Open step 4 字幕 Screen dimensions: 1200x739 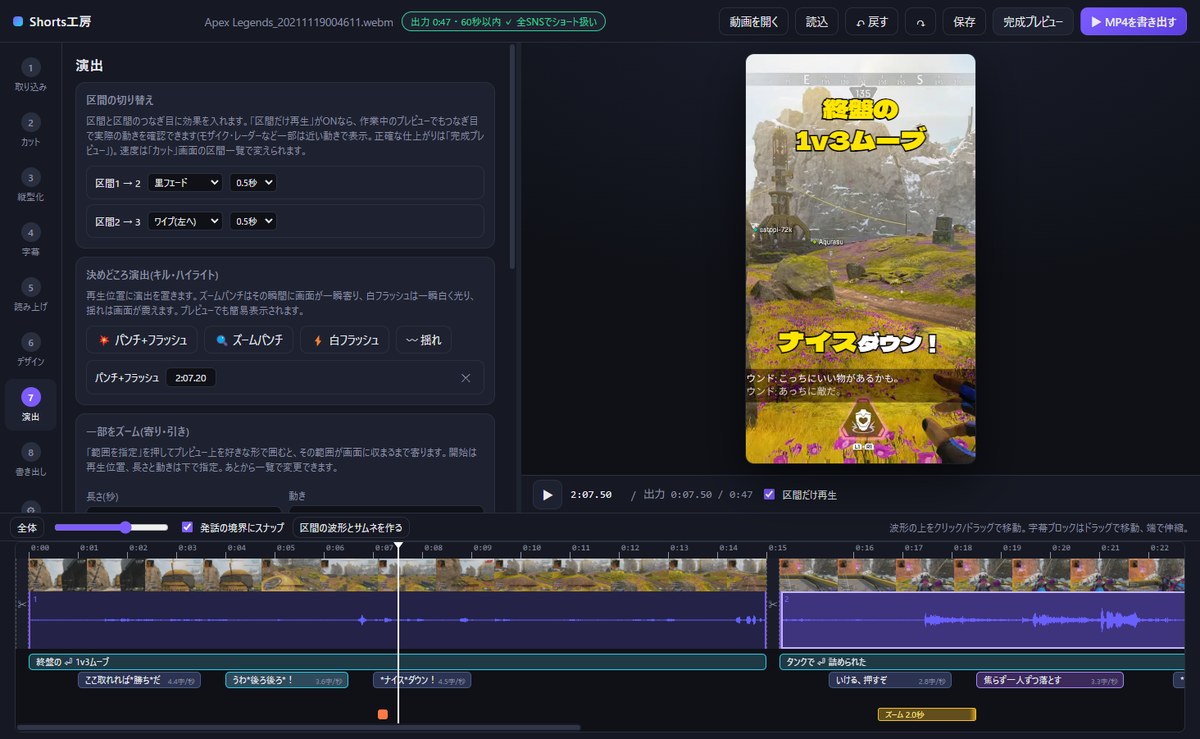[30, 241]
